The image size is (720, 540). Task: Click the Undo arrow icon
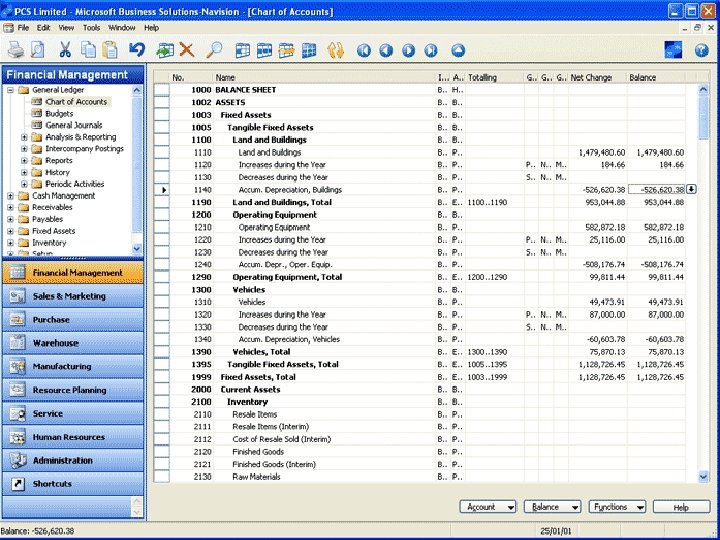click(x=137, y=49)
